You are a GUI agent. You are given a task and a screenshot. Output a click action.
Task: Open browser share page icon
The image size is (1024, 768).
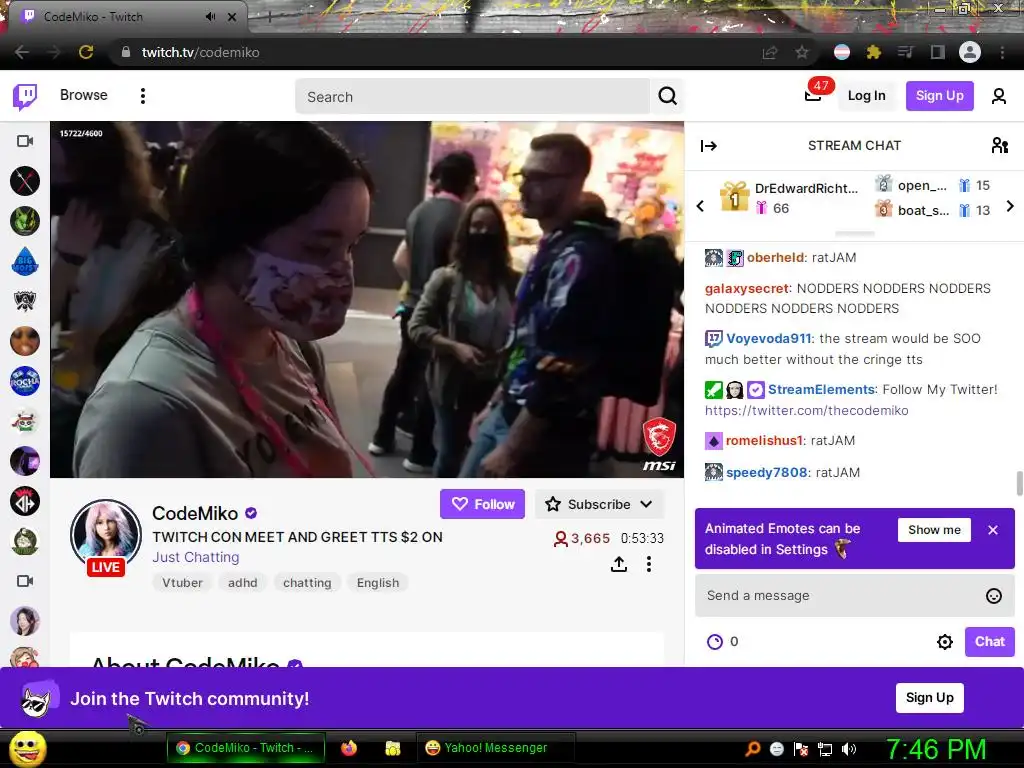(x=770, y=52)
